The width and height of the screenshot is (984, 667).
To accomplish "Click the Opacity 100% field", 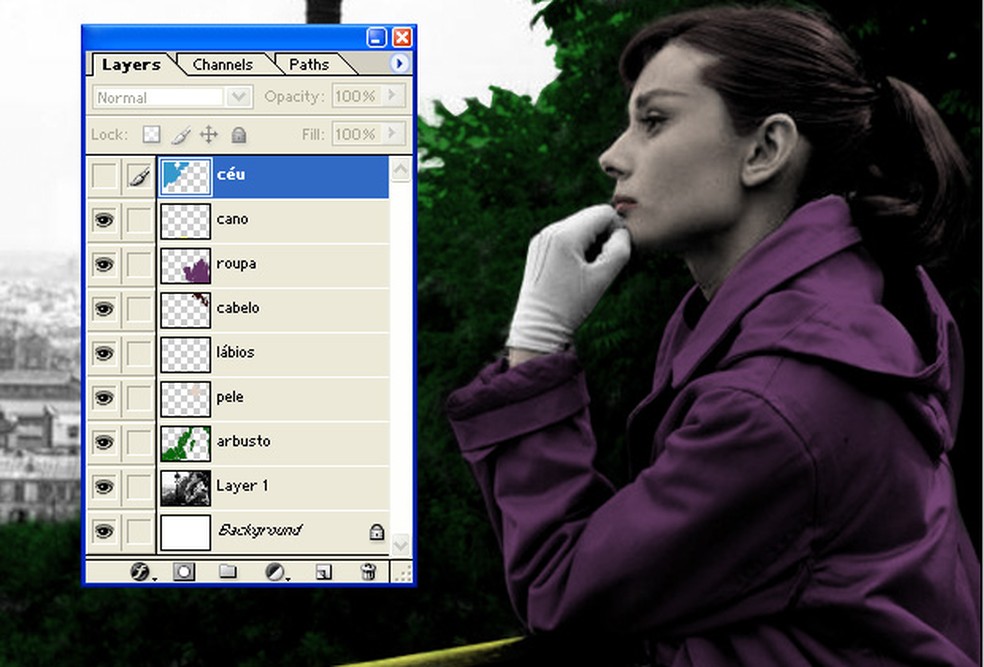I will point(357,95).
